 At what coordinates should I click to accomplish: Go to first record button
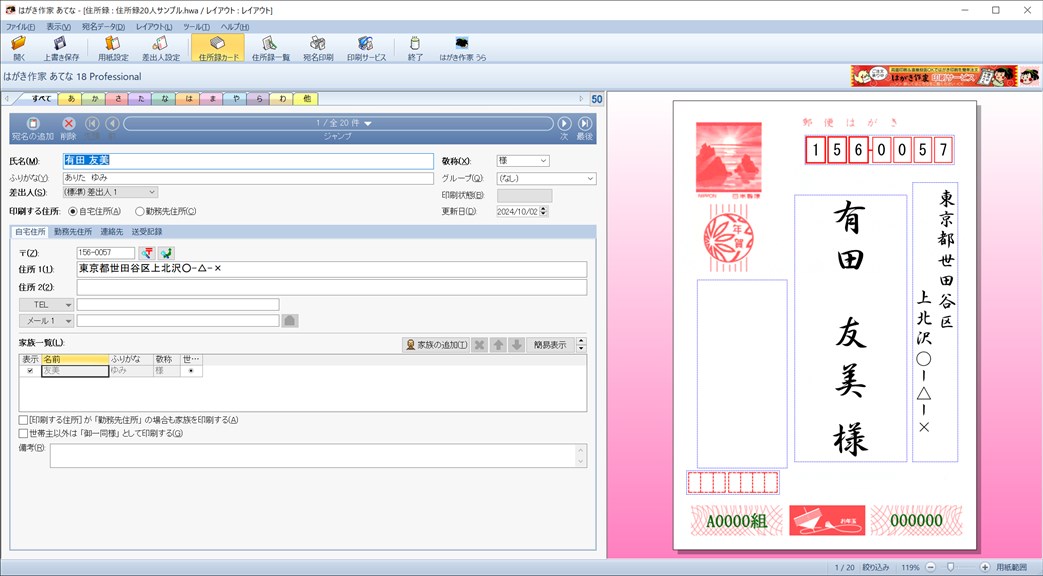click(x=92, y=124)
